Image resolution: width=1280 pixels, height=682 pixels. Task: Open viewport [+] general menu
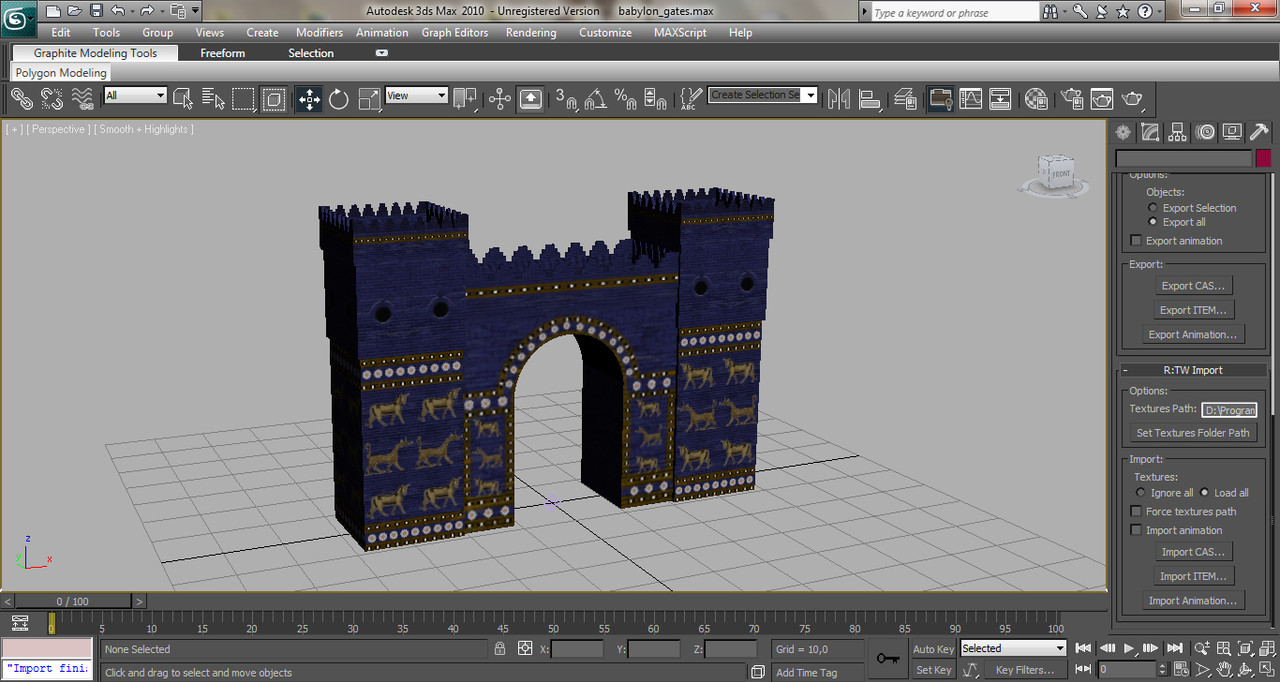[14, 129]
